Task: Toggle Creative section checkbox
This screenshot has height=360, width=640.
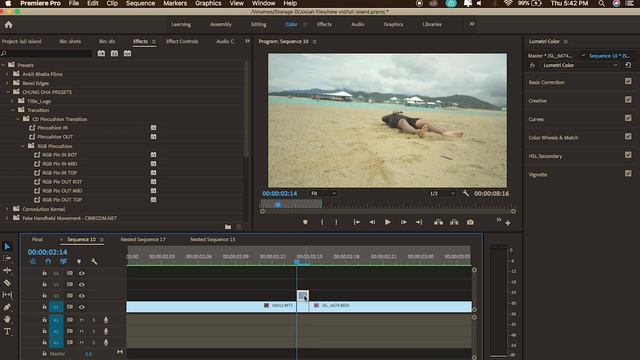Action: point(628,100)
